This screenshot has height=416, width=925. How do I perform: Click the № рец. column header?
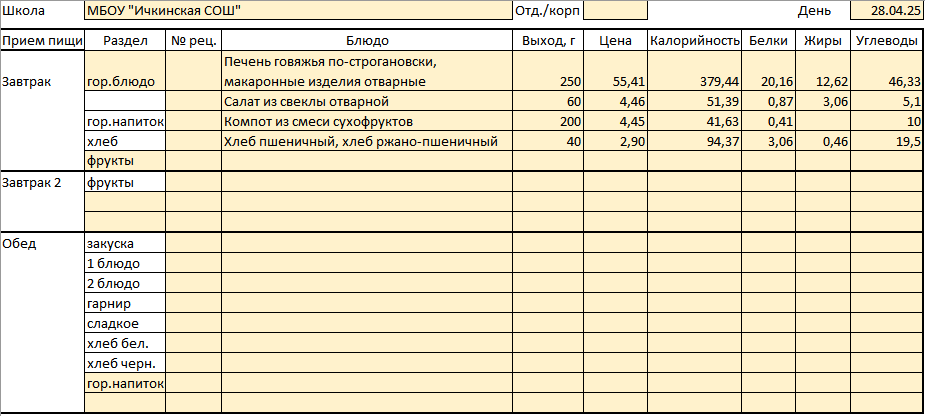tap(193, 41)
